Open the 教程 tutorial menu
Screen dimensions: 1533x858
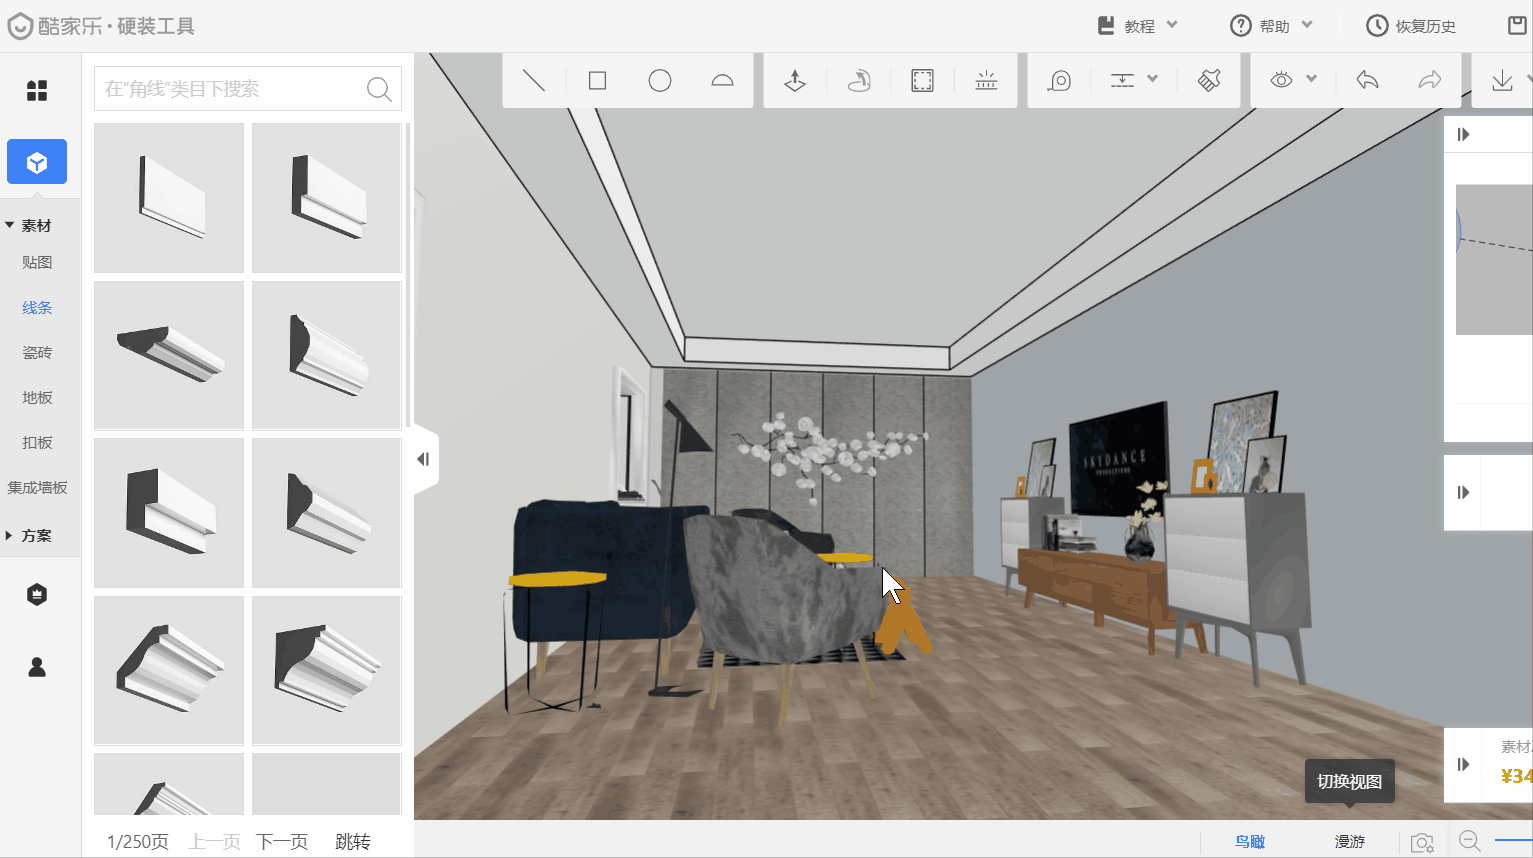(x=1138, y=26)
